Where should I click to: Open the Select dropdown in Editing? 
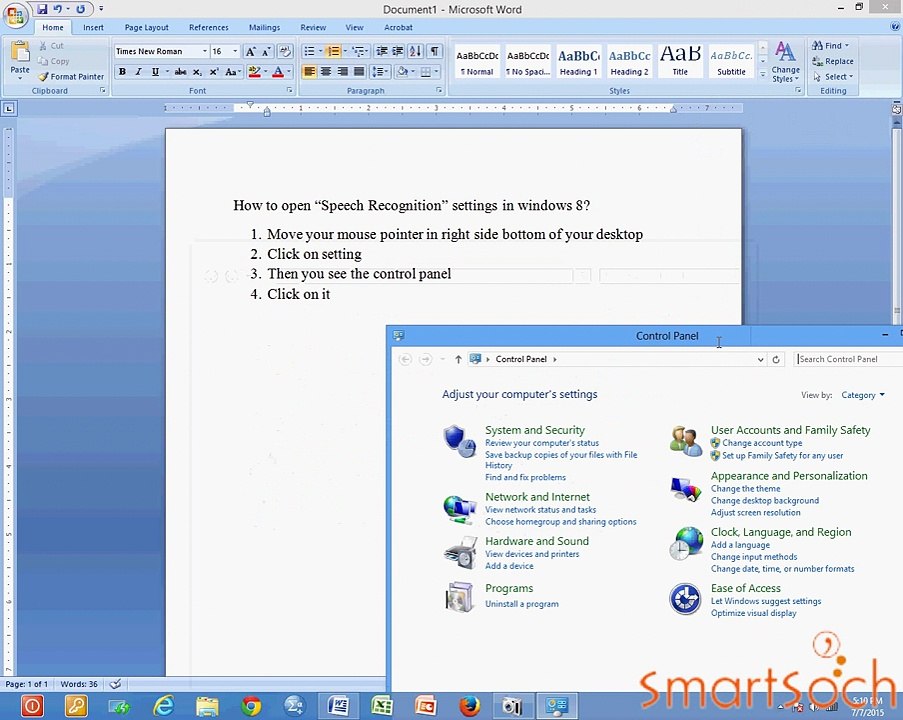pyautogui.click(x=834, y=77)
